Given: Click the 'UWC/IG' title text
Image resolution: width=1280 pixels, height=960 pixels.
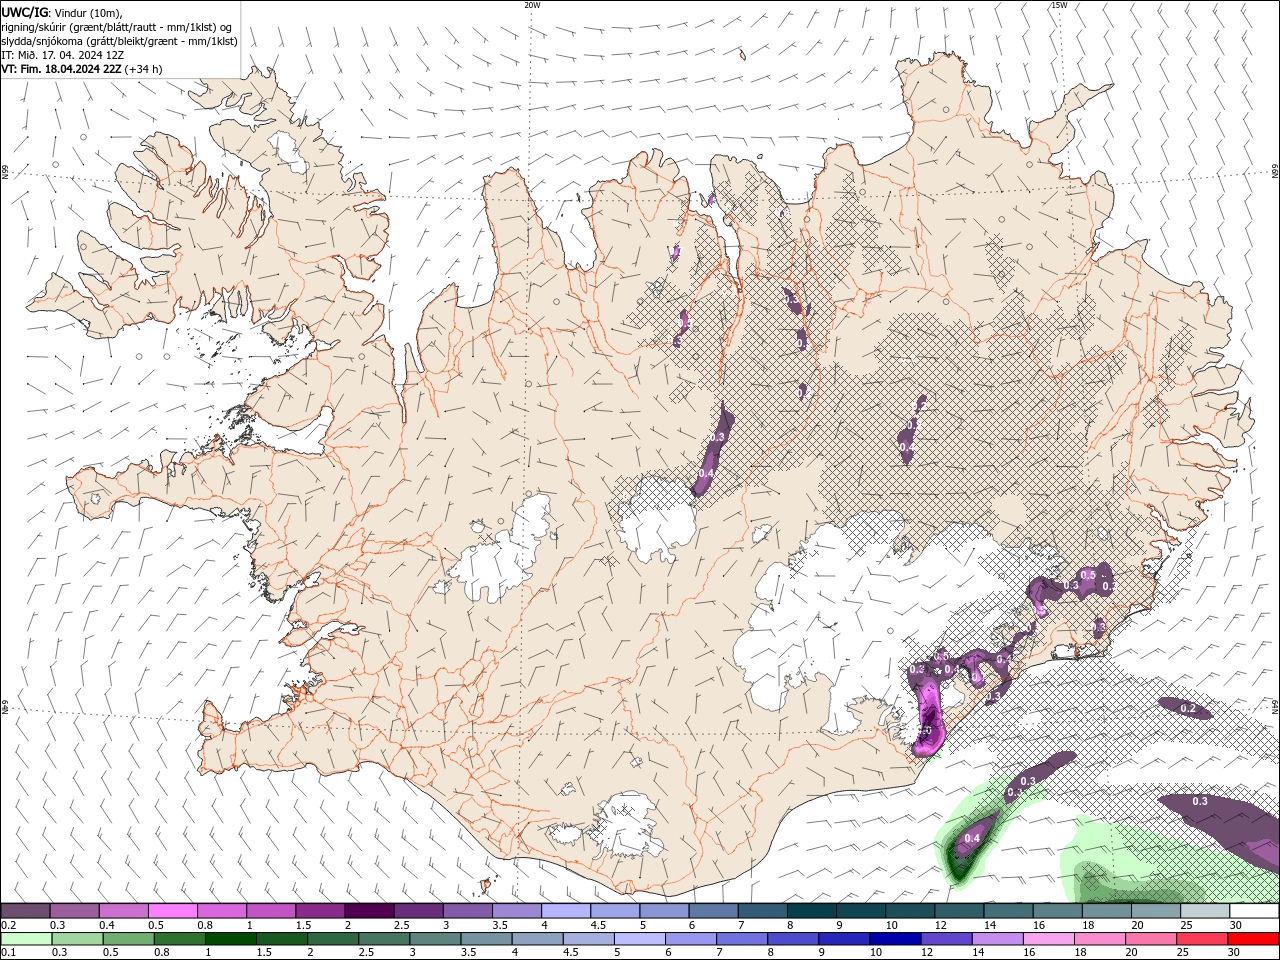Looking at the screenshot, I should pyautogui.click(x=24, y=12).
